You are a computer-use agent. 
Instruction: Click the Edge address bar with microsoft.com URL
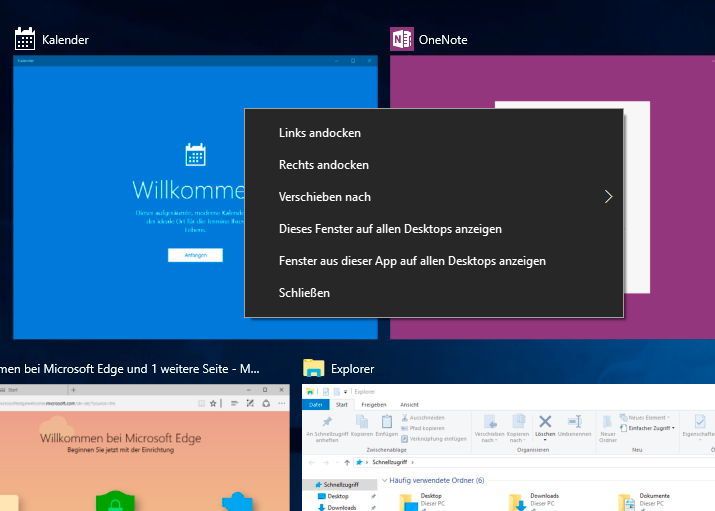97,403
